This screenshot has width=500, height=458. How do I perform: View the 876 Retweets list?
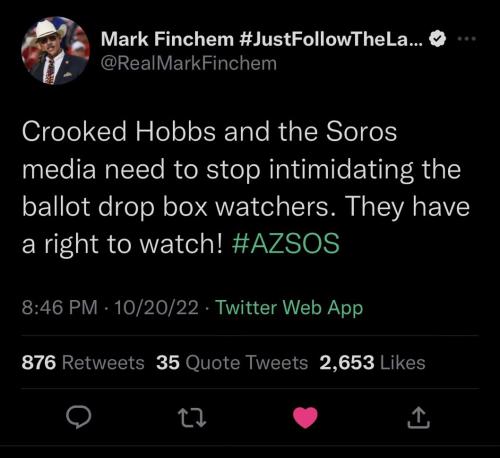point(83,362)
